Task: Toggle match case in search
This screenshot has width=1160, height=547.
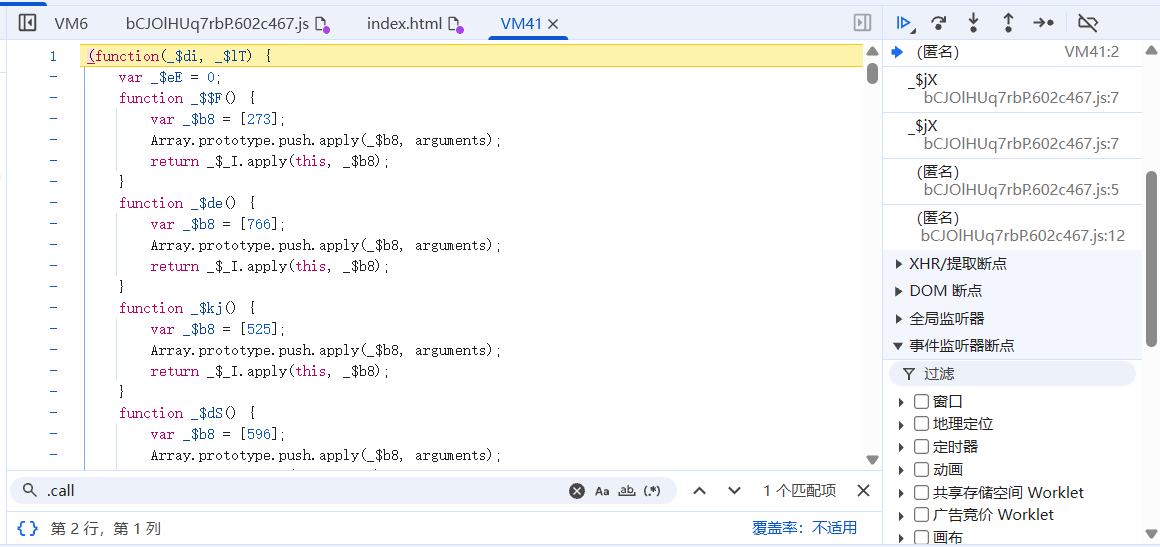Action: (602, 491)
